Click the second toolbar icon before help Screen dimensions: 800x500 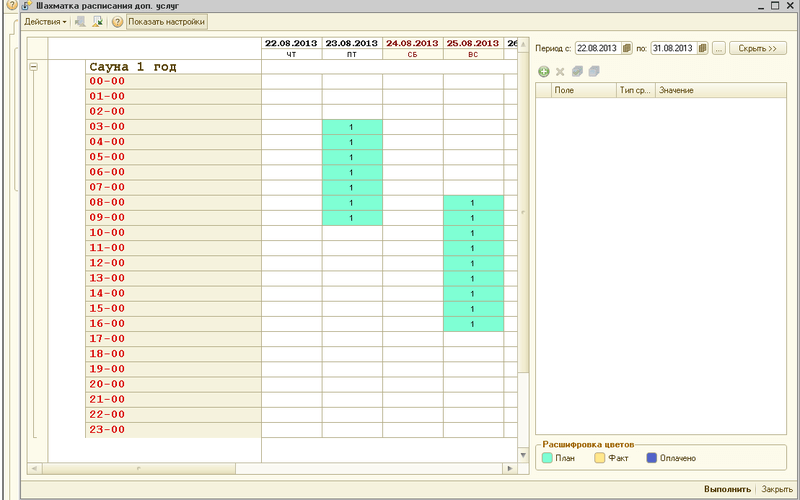(97, 21)
